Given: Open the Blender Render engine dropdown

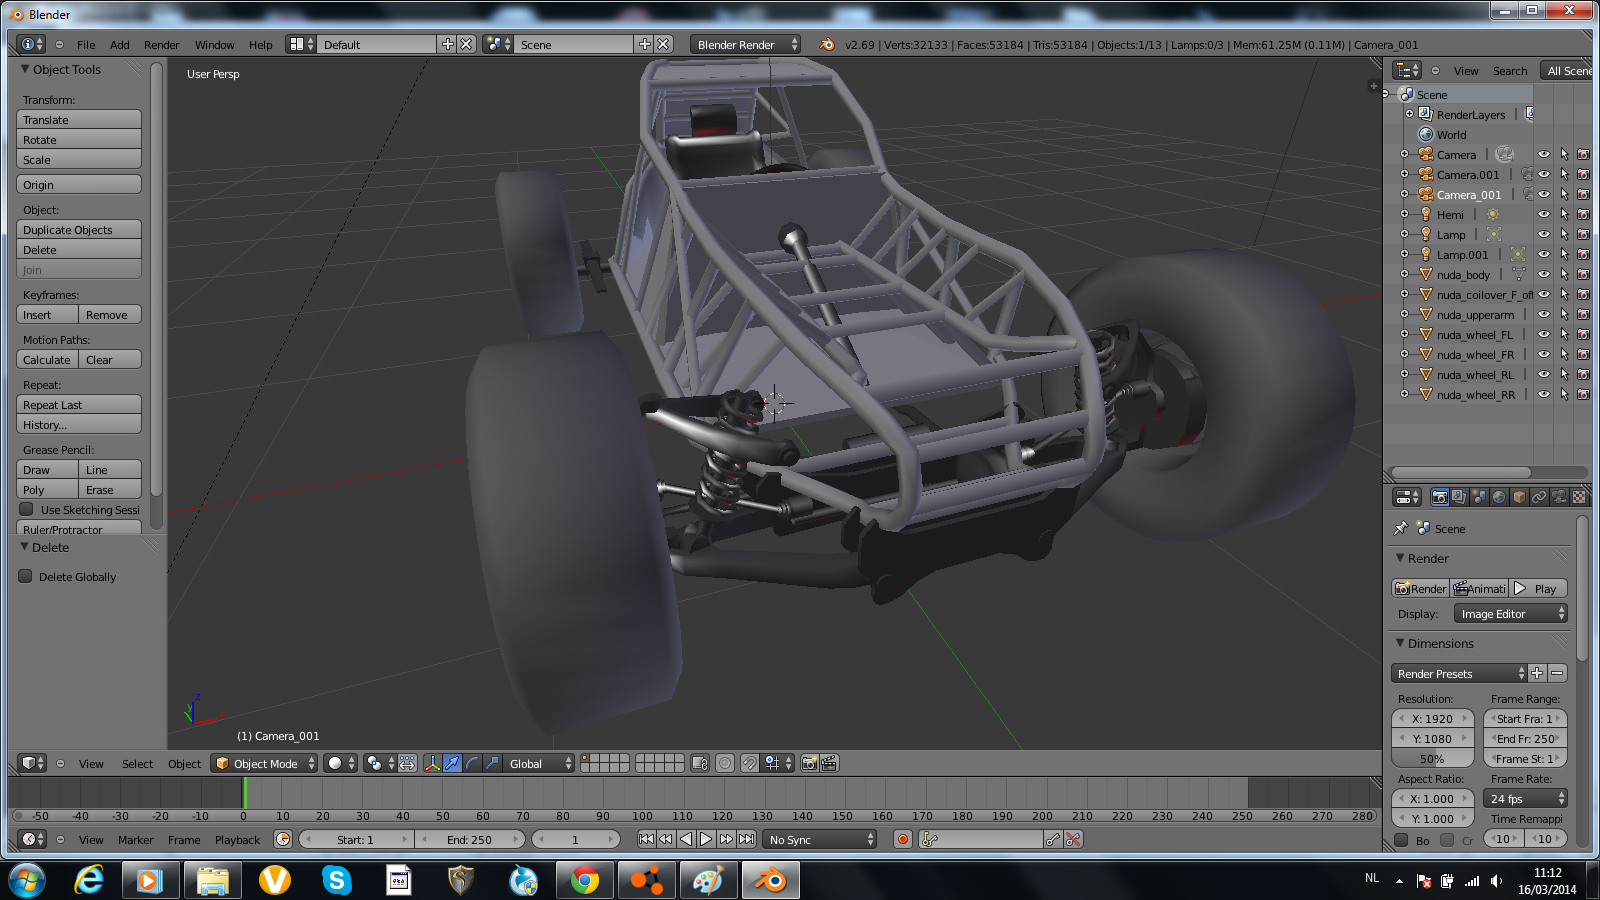Looking at the screenshot, I should (746, 44).
